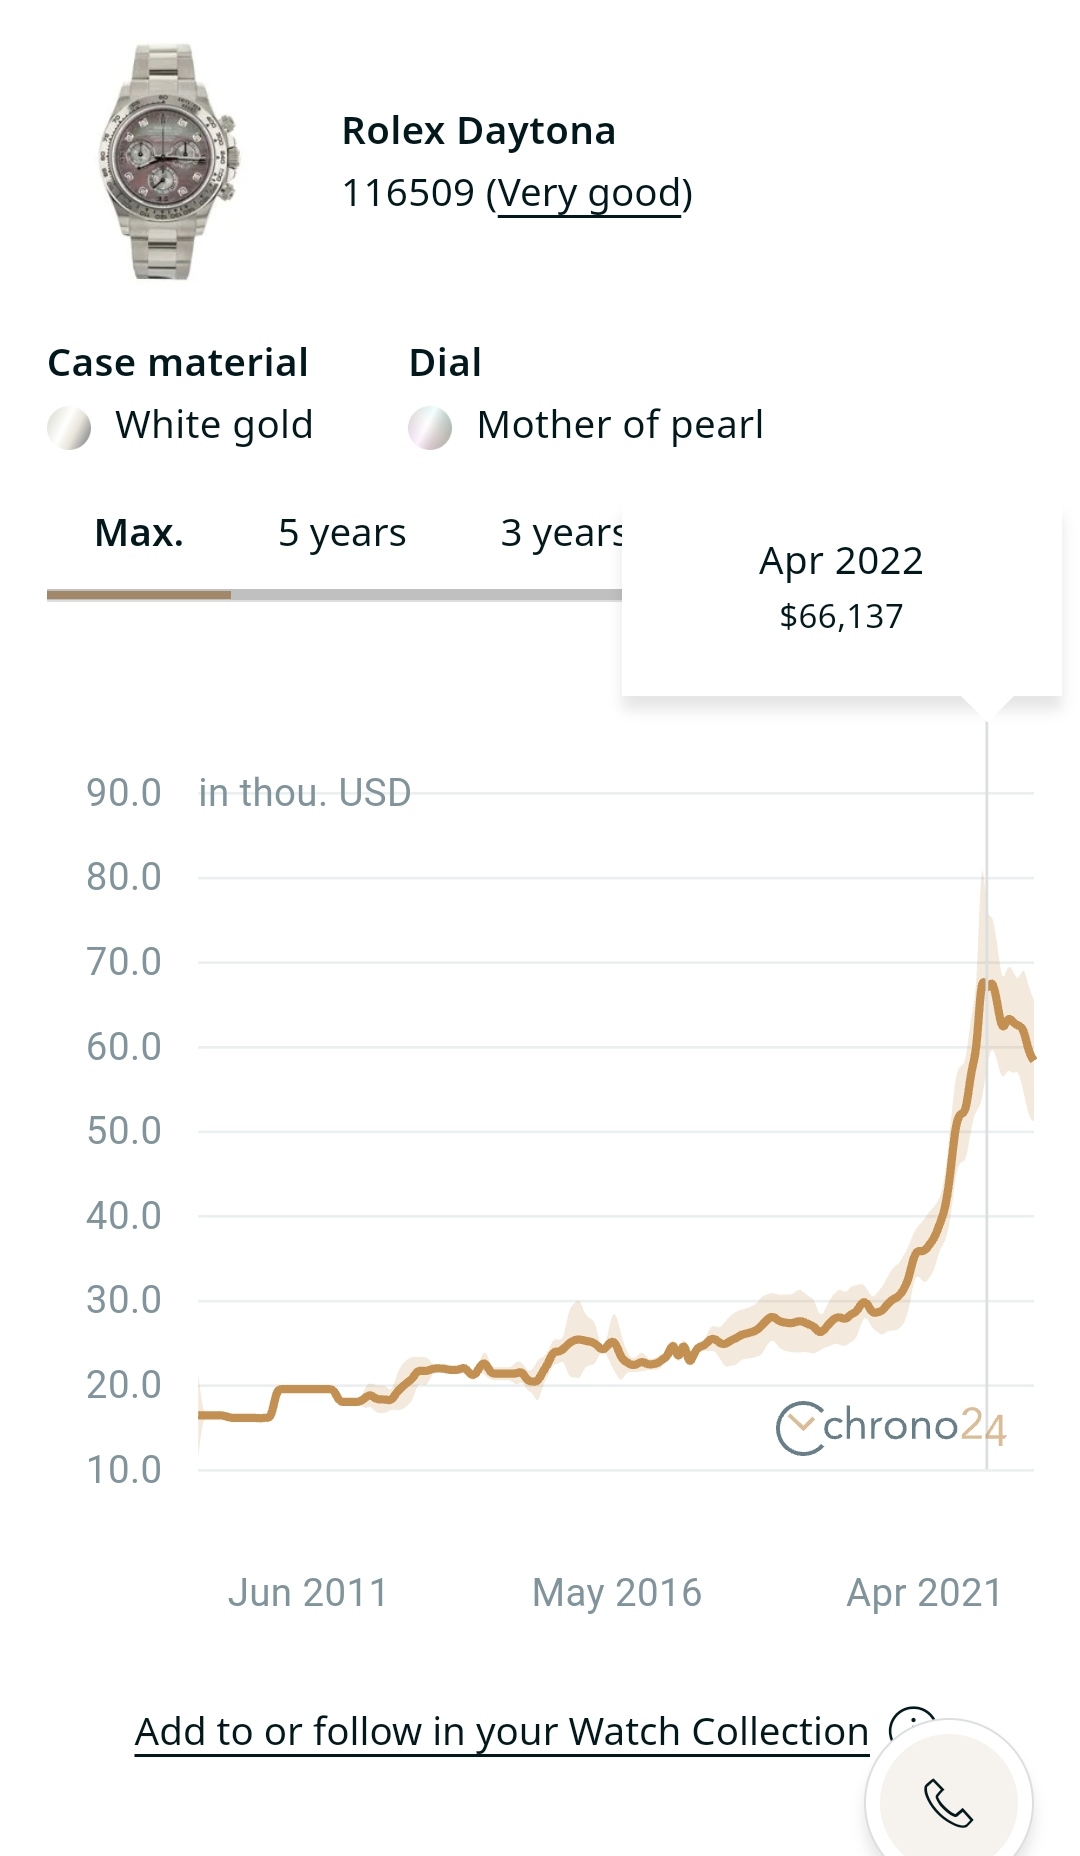Click the Rolex Daytona title text

[479, 131]
